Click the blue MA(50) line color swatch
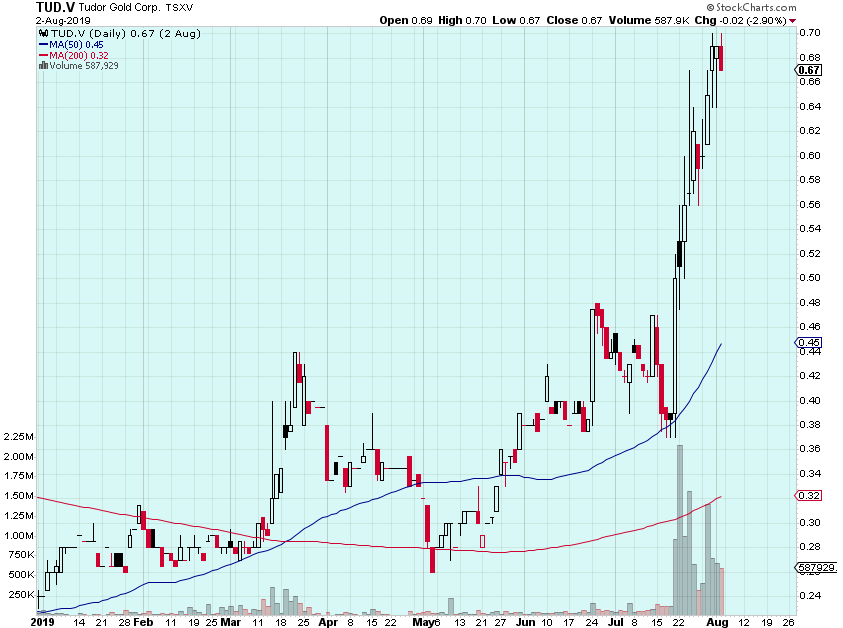 (42, 44)
